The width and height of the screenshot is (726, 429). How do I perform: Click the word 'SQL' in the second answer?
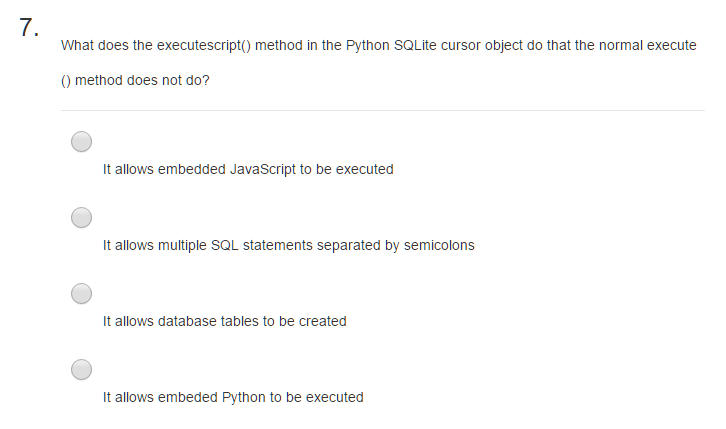point(225,245)
